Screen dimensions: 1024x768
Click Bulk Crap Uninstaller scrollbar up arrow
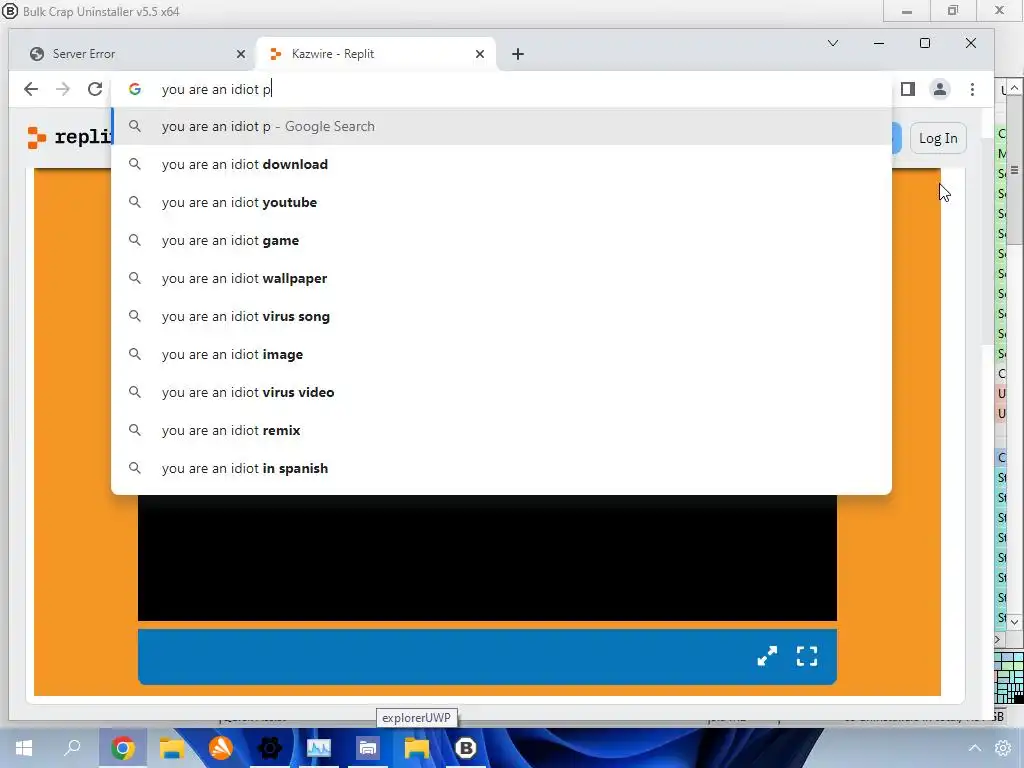tap(1014, 88)
